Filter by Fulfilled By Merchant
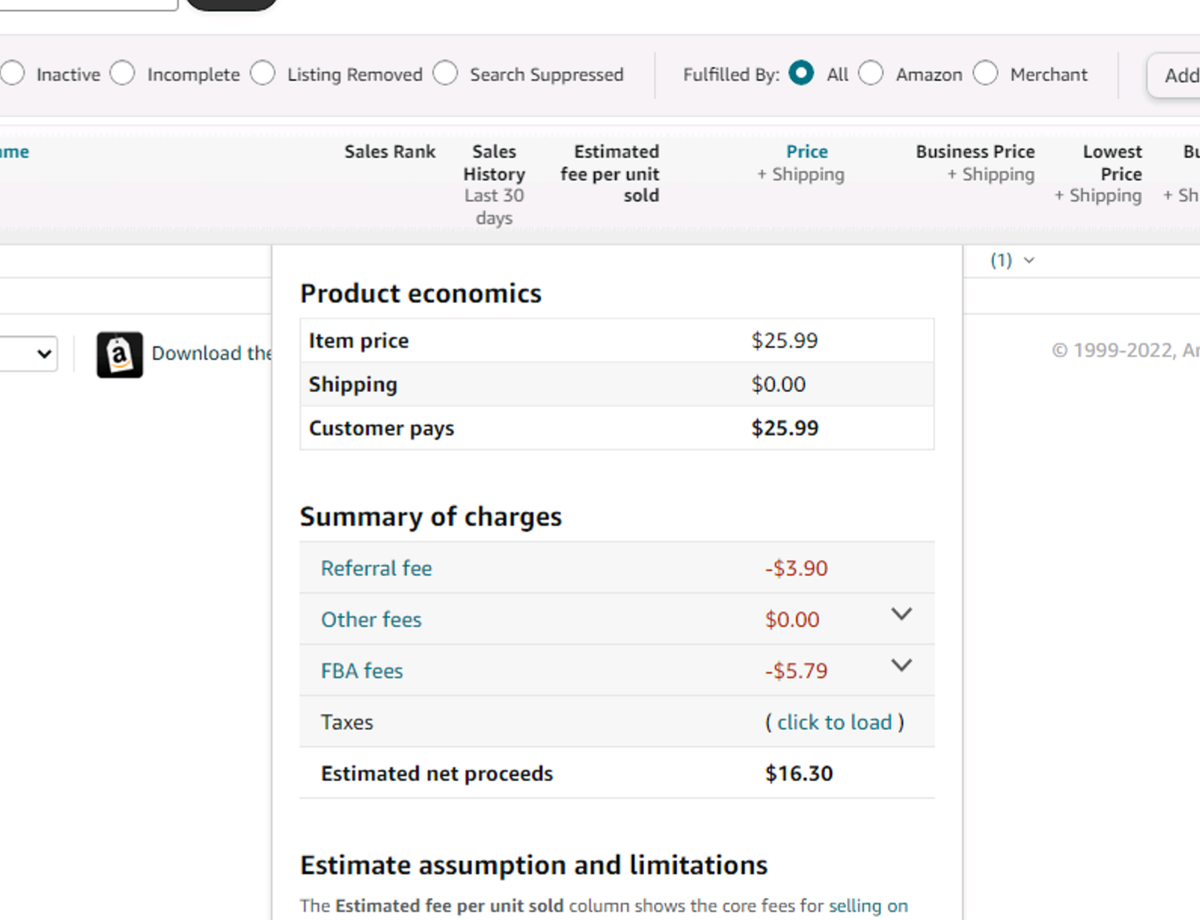The width and height of the screenshot is (1200, 920). coord(986,74)
